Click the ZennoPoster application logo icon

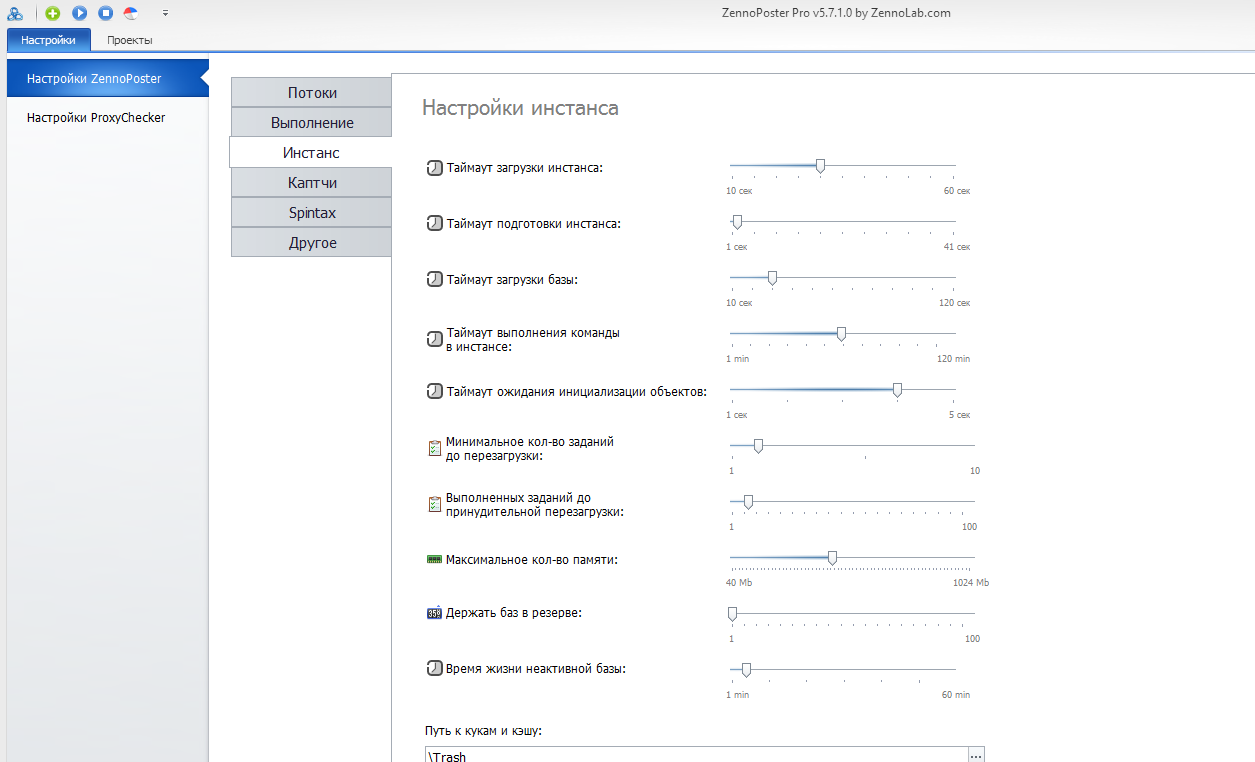(15, 13)
